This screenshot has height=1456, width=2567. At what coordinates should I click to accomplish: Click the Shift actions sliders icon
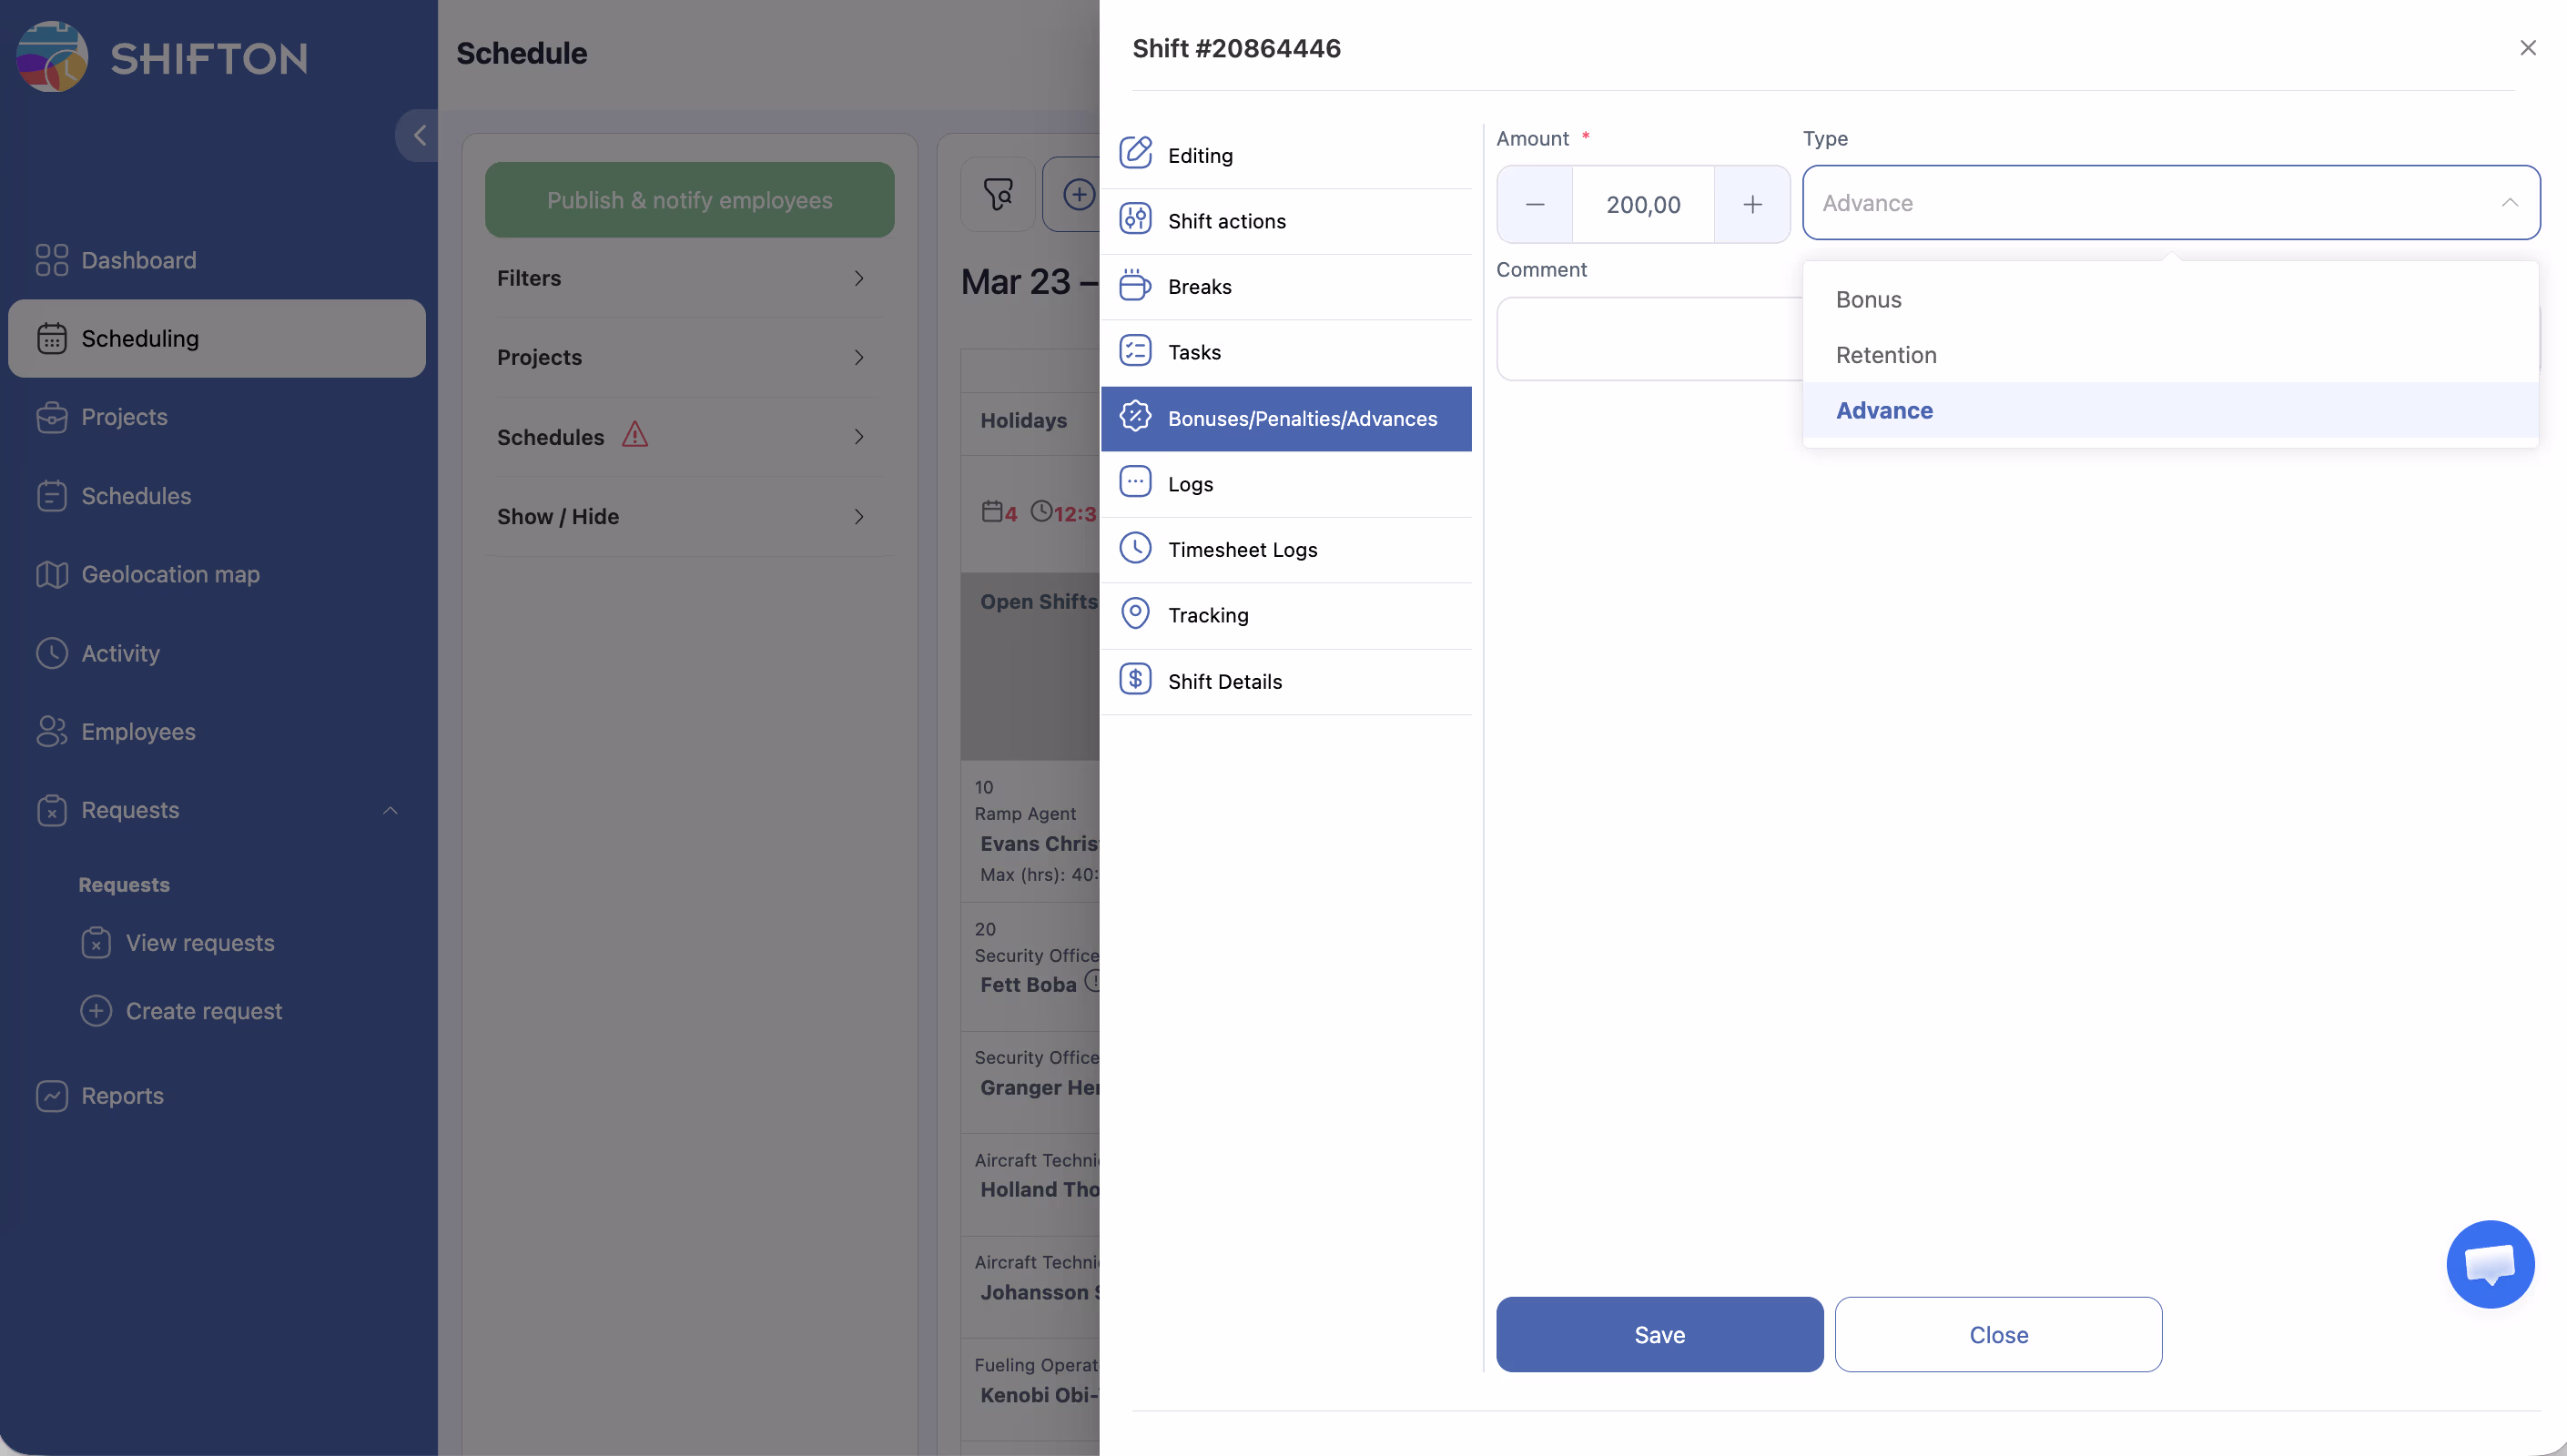pyautogui.click(x=1135, y=219)
